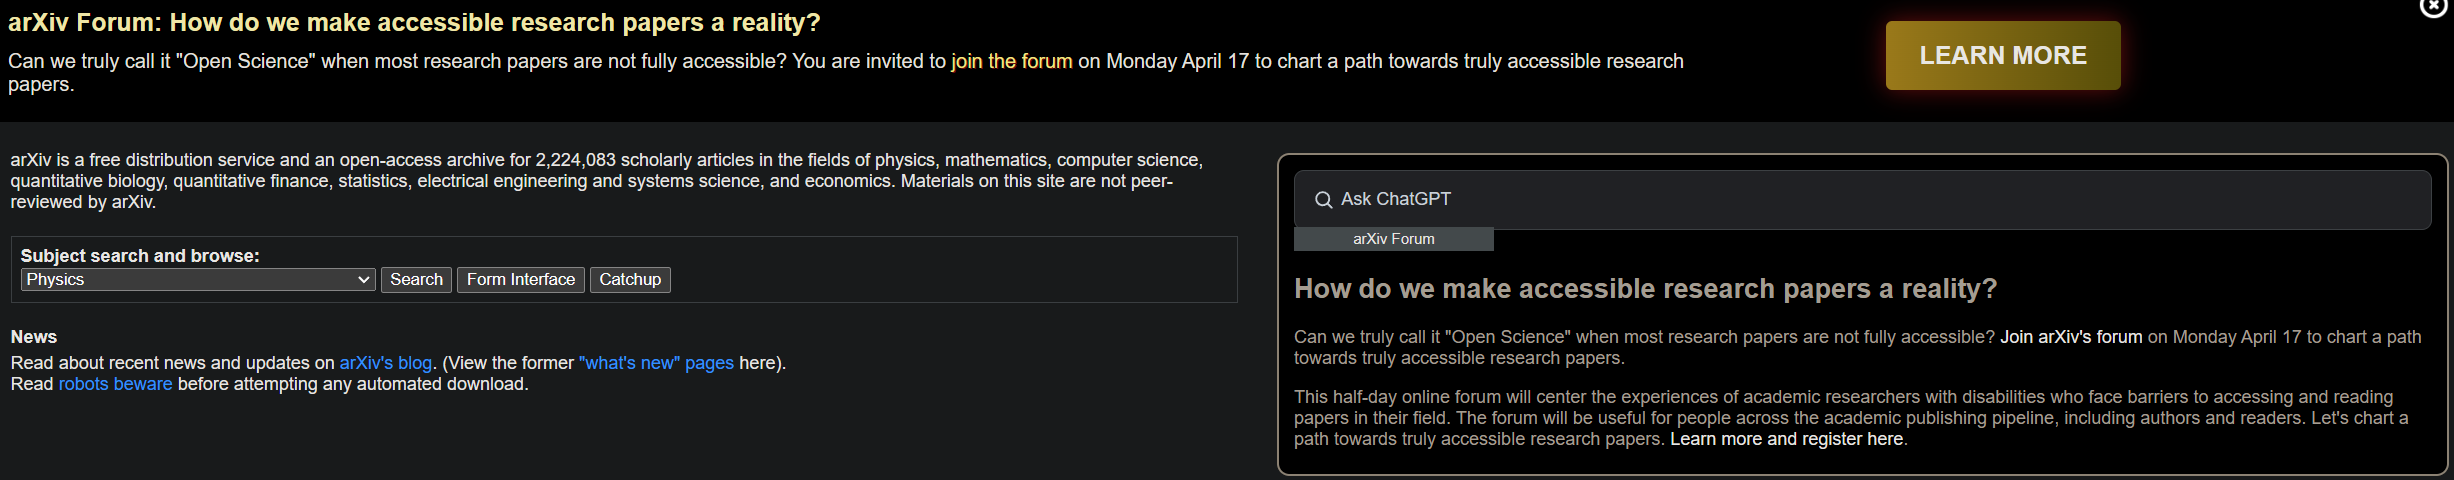
Task: Click the forum panel's accessible research papers heading
Action: (1645, 289)
